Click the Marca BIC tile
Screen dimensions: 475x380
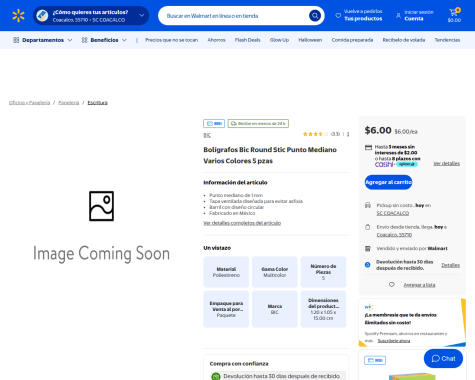(275, 309)
